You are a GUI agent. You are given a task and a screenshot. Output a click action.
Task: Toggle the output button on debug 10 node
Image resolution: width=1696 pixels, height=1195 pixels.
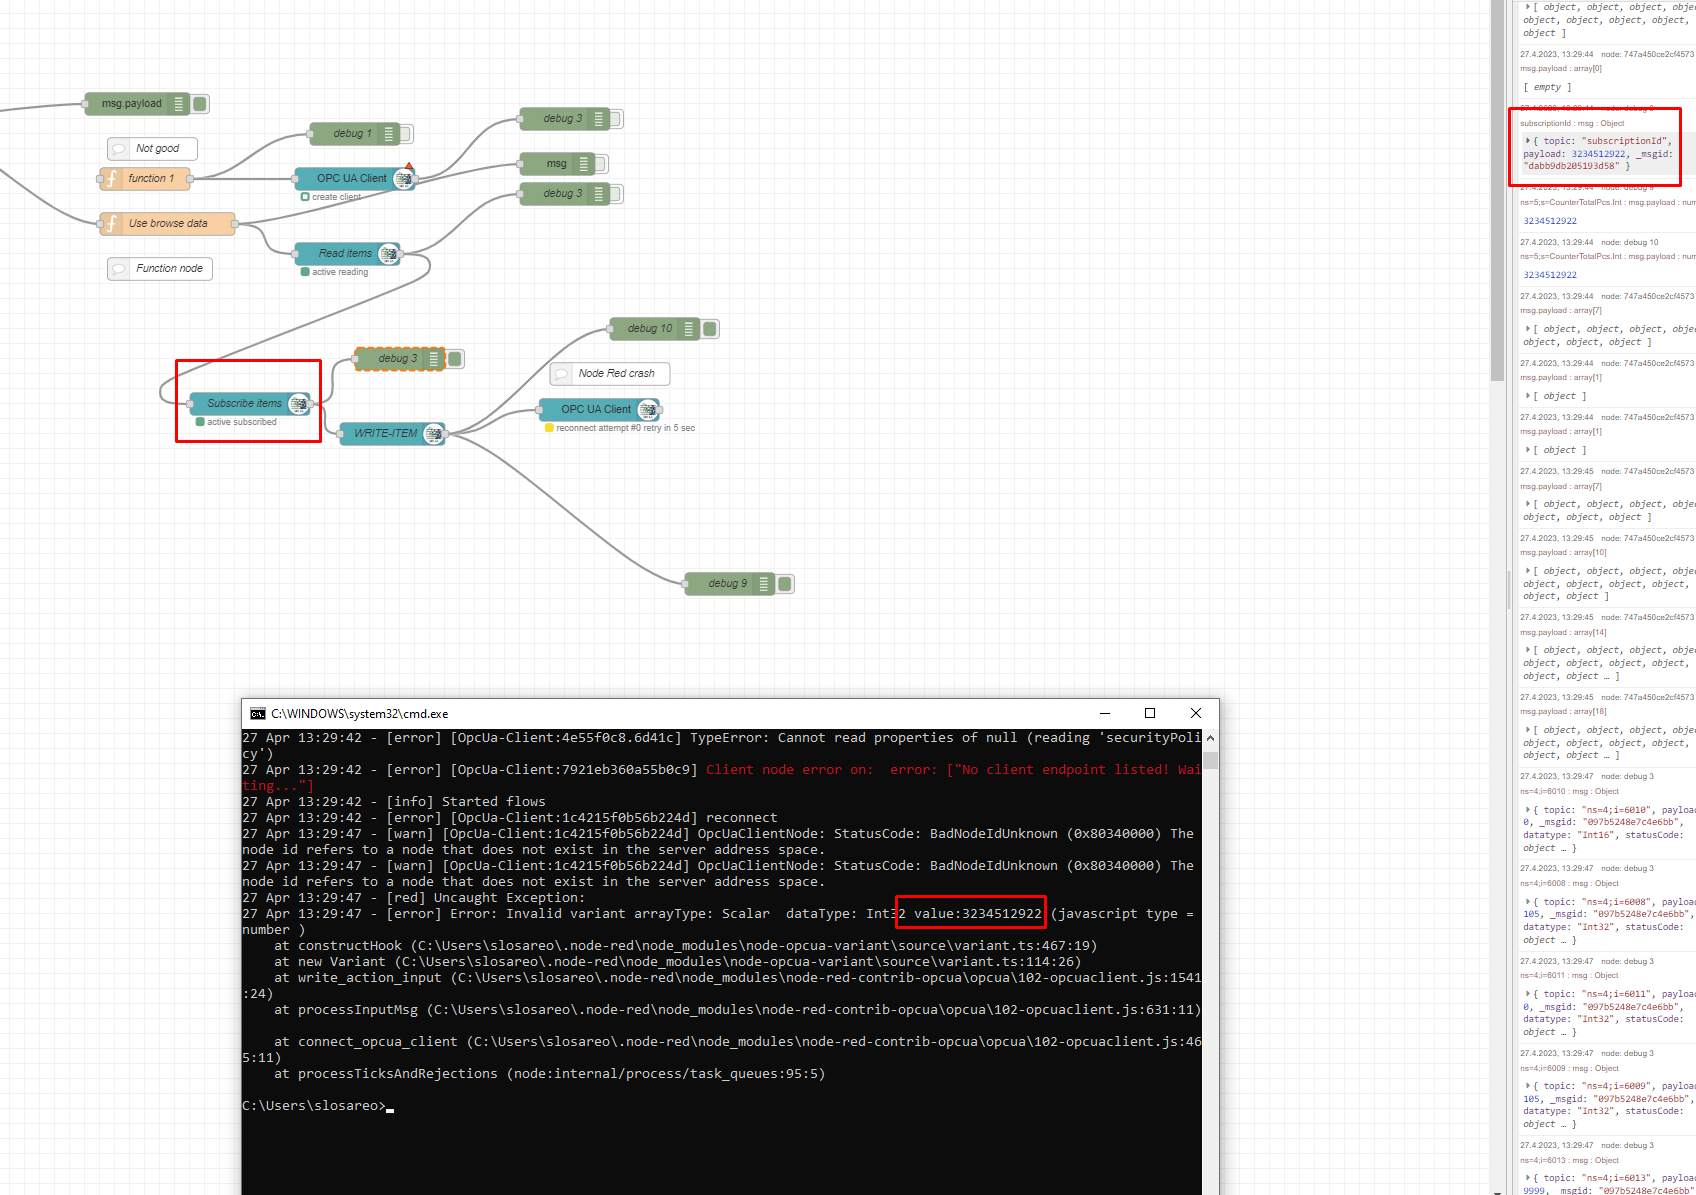coord(710,328)
